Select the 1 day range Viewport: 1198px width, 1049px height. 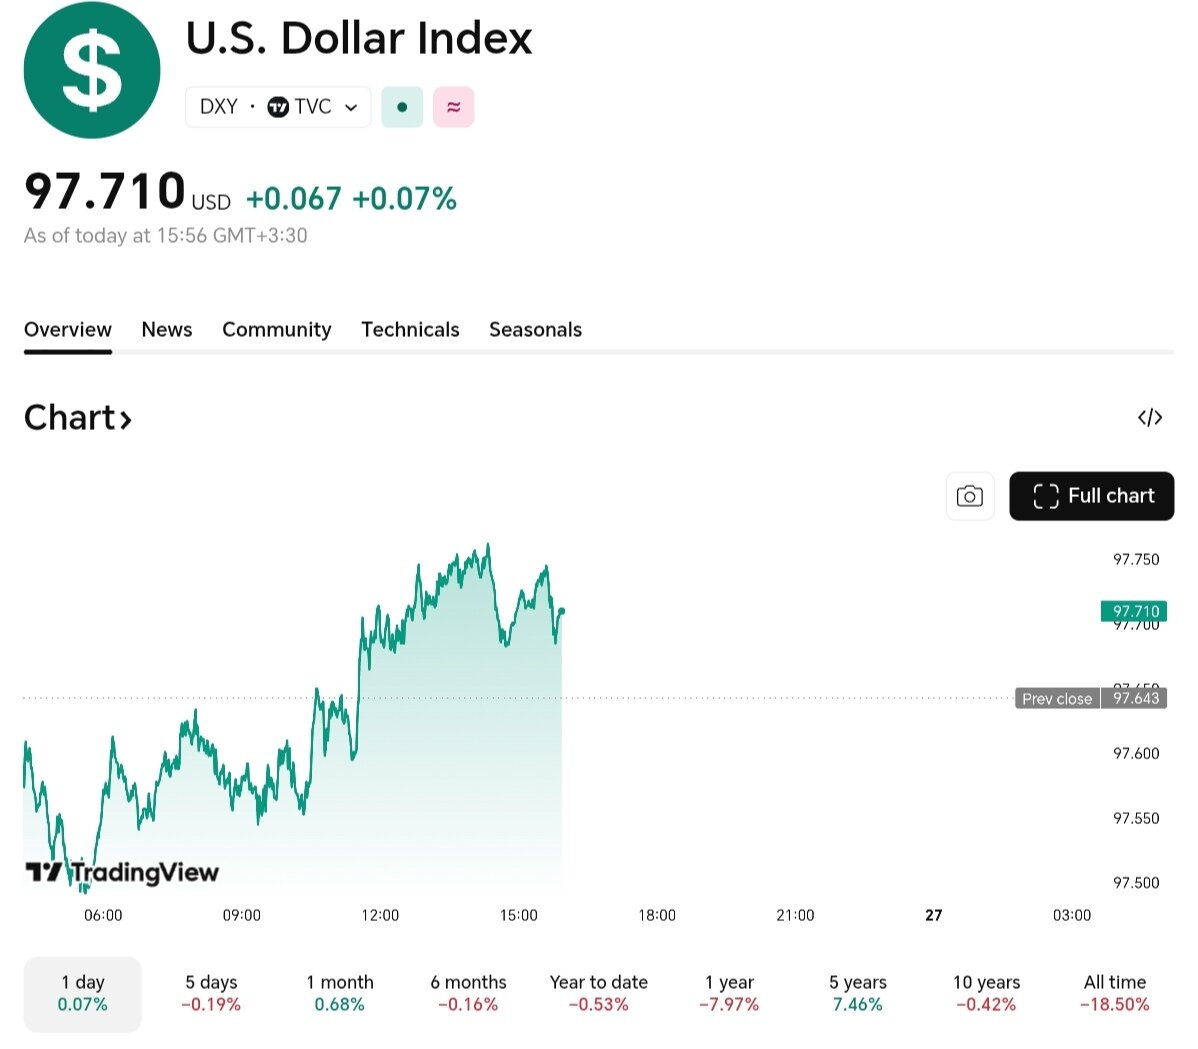83,993
